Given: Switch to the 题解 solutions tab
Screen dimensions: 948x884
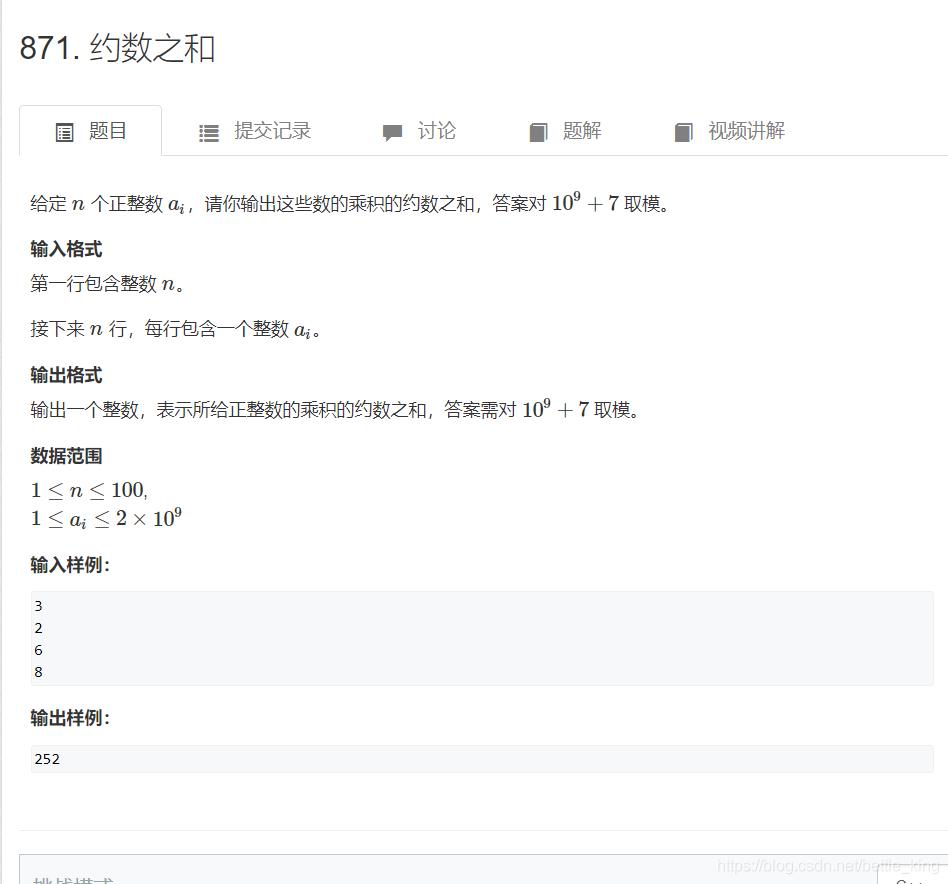Looking at the screenshot, I should click(565, 131).
